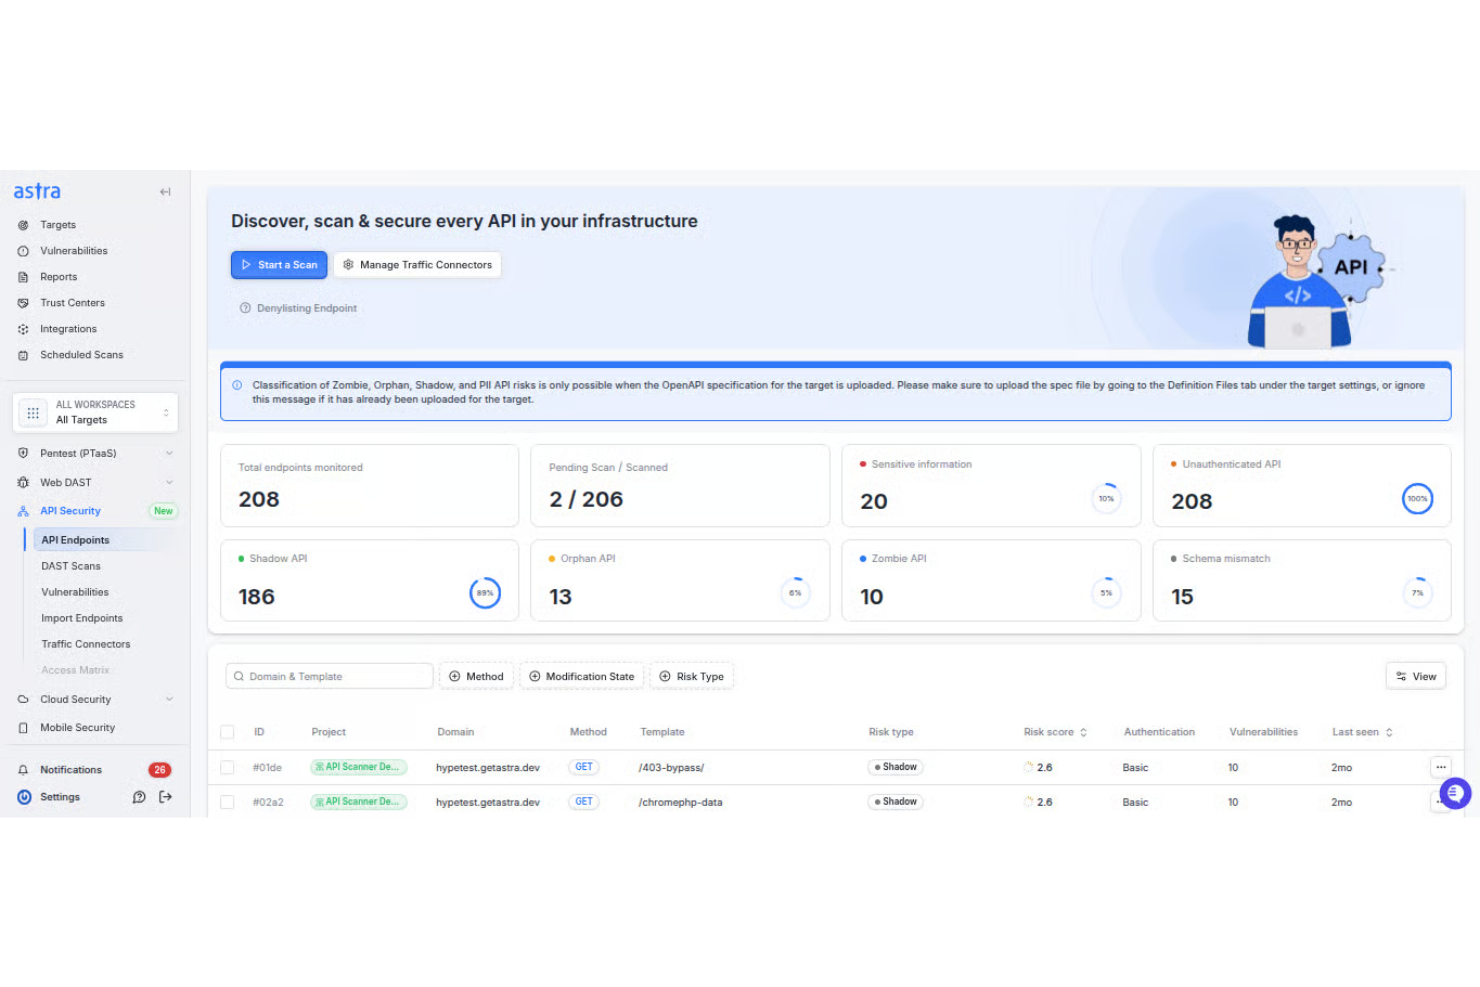The image size is (1480, 987).
Task: Select the Scheduled Scans calendar icon
Action: pyautogui.click(x=23, y=354)
